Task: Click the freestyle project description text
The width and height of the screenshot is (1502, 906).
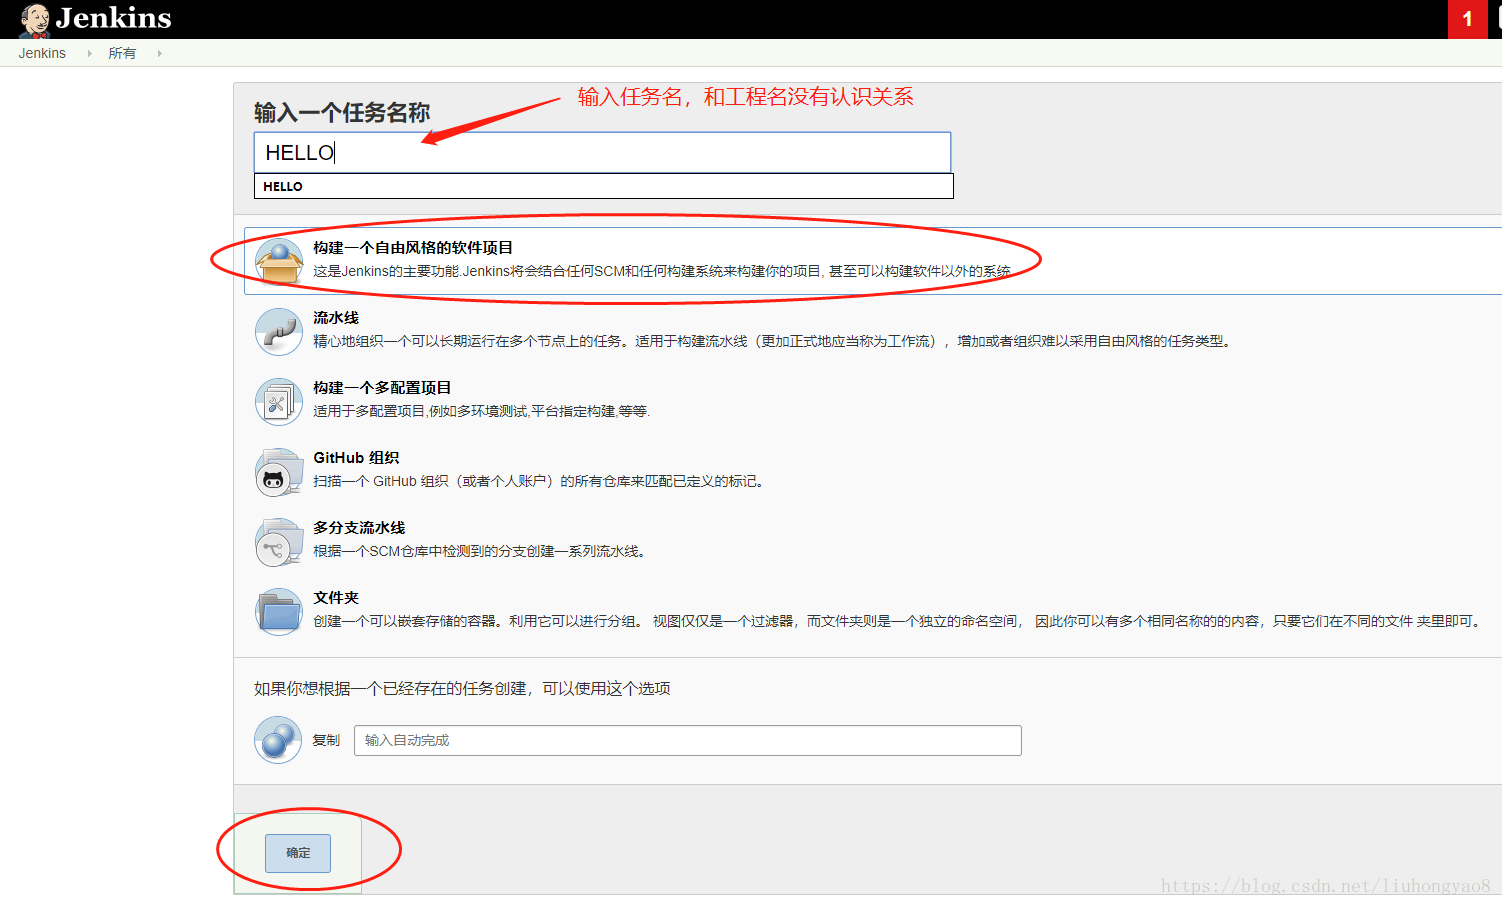Action: coord(662,271)
